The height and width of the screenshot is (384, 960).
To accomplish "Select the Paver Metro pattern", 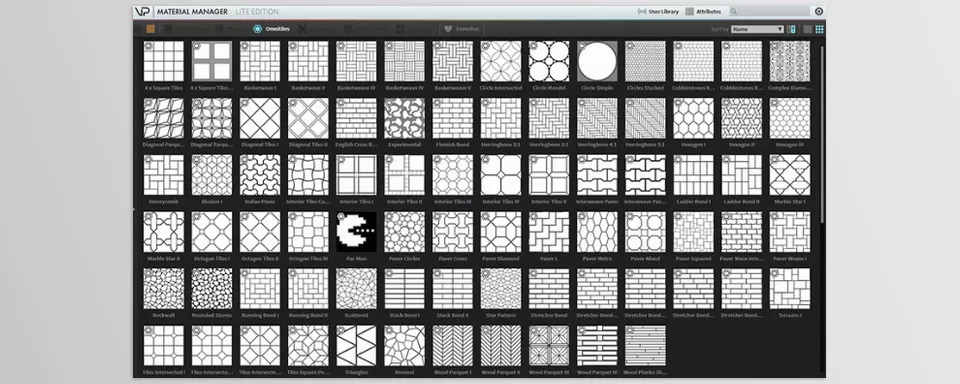I will pos(597,232).
